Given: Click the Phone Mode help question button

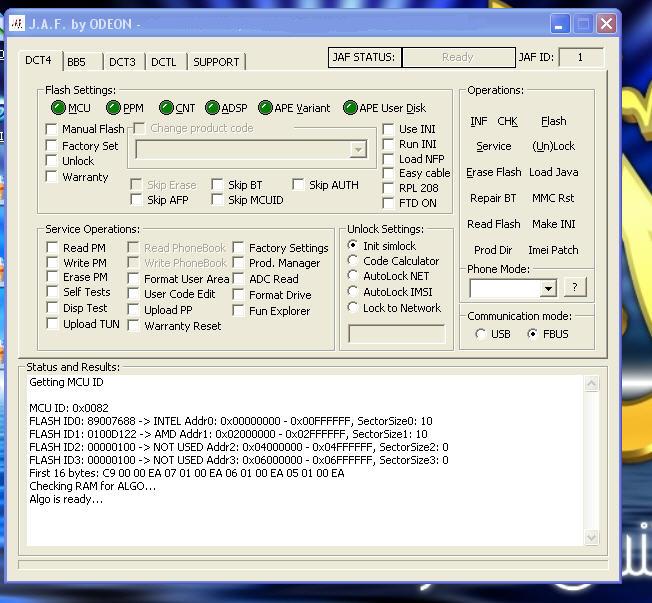Looking at the screenshot, I should [575, 287].
